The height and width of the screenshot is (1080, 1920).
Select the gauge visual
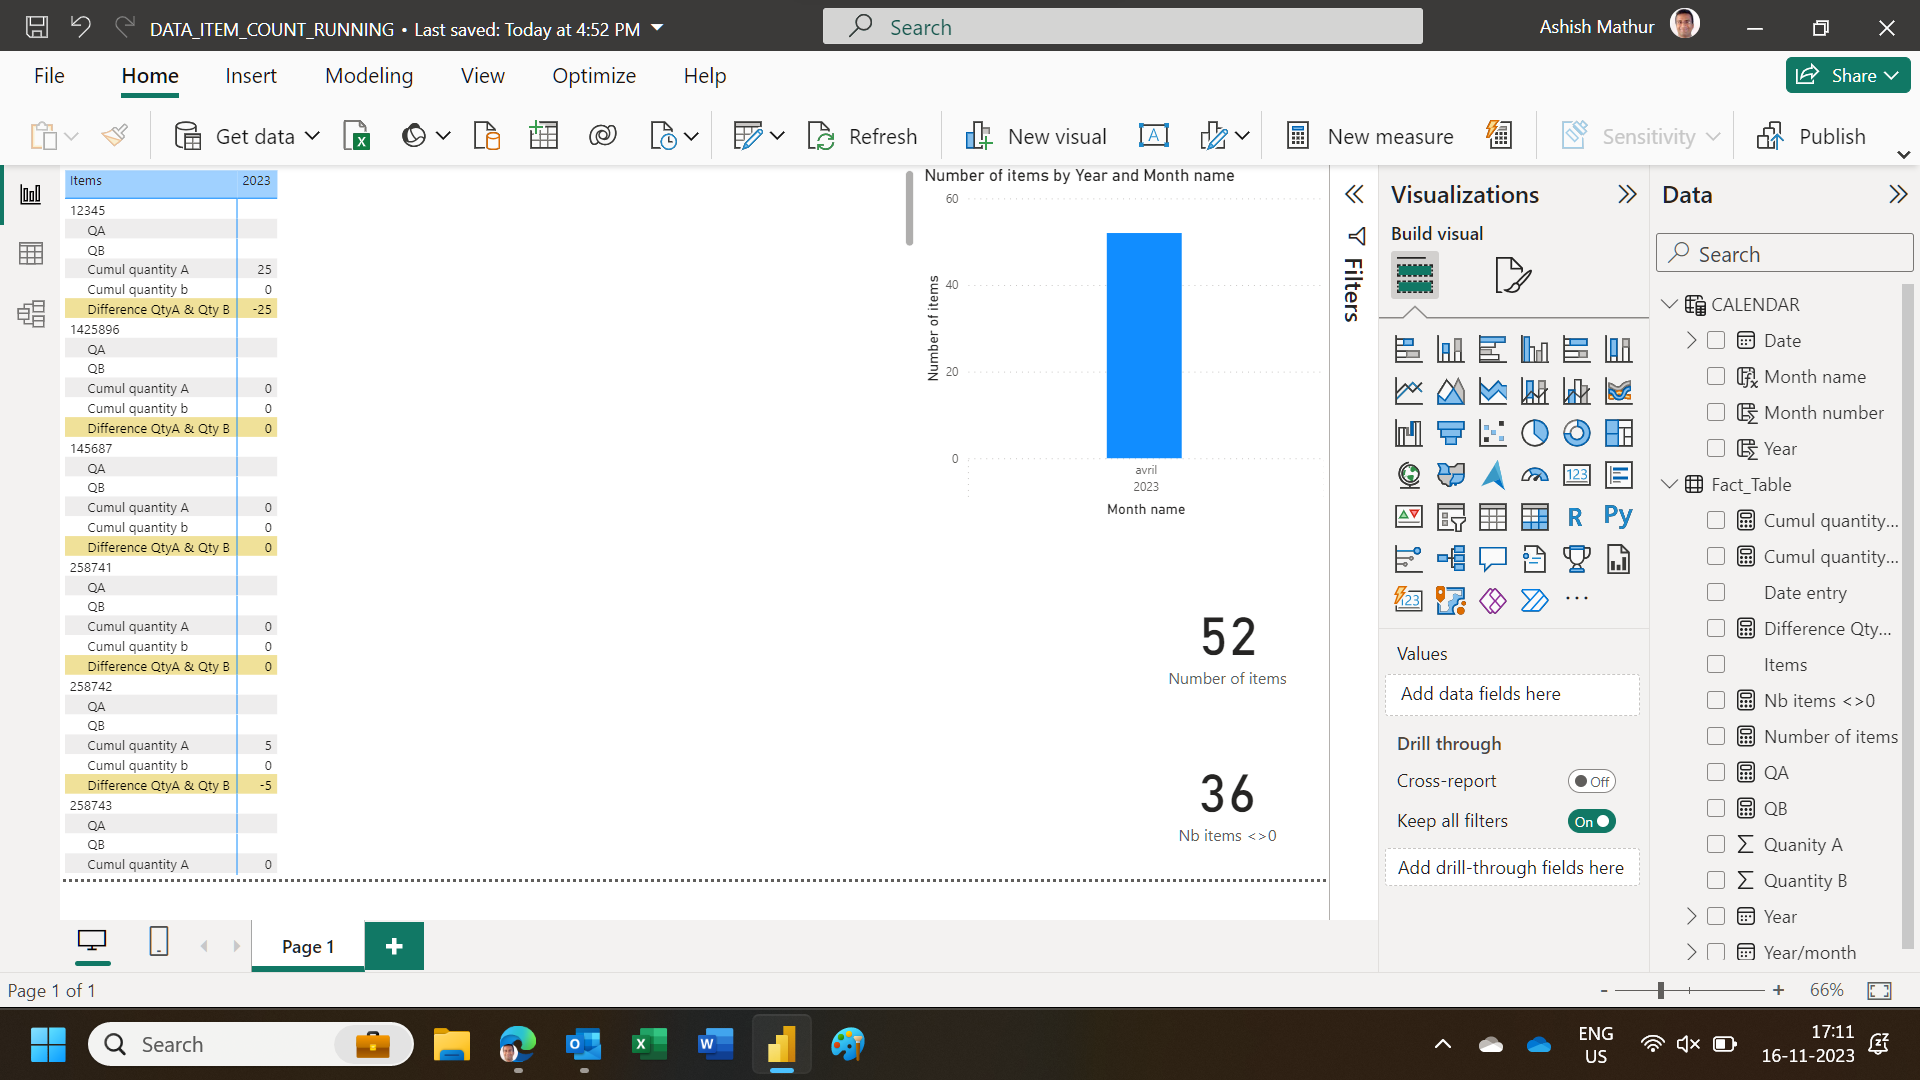[1534, 475]
